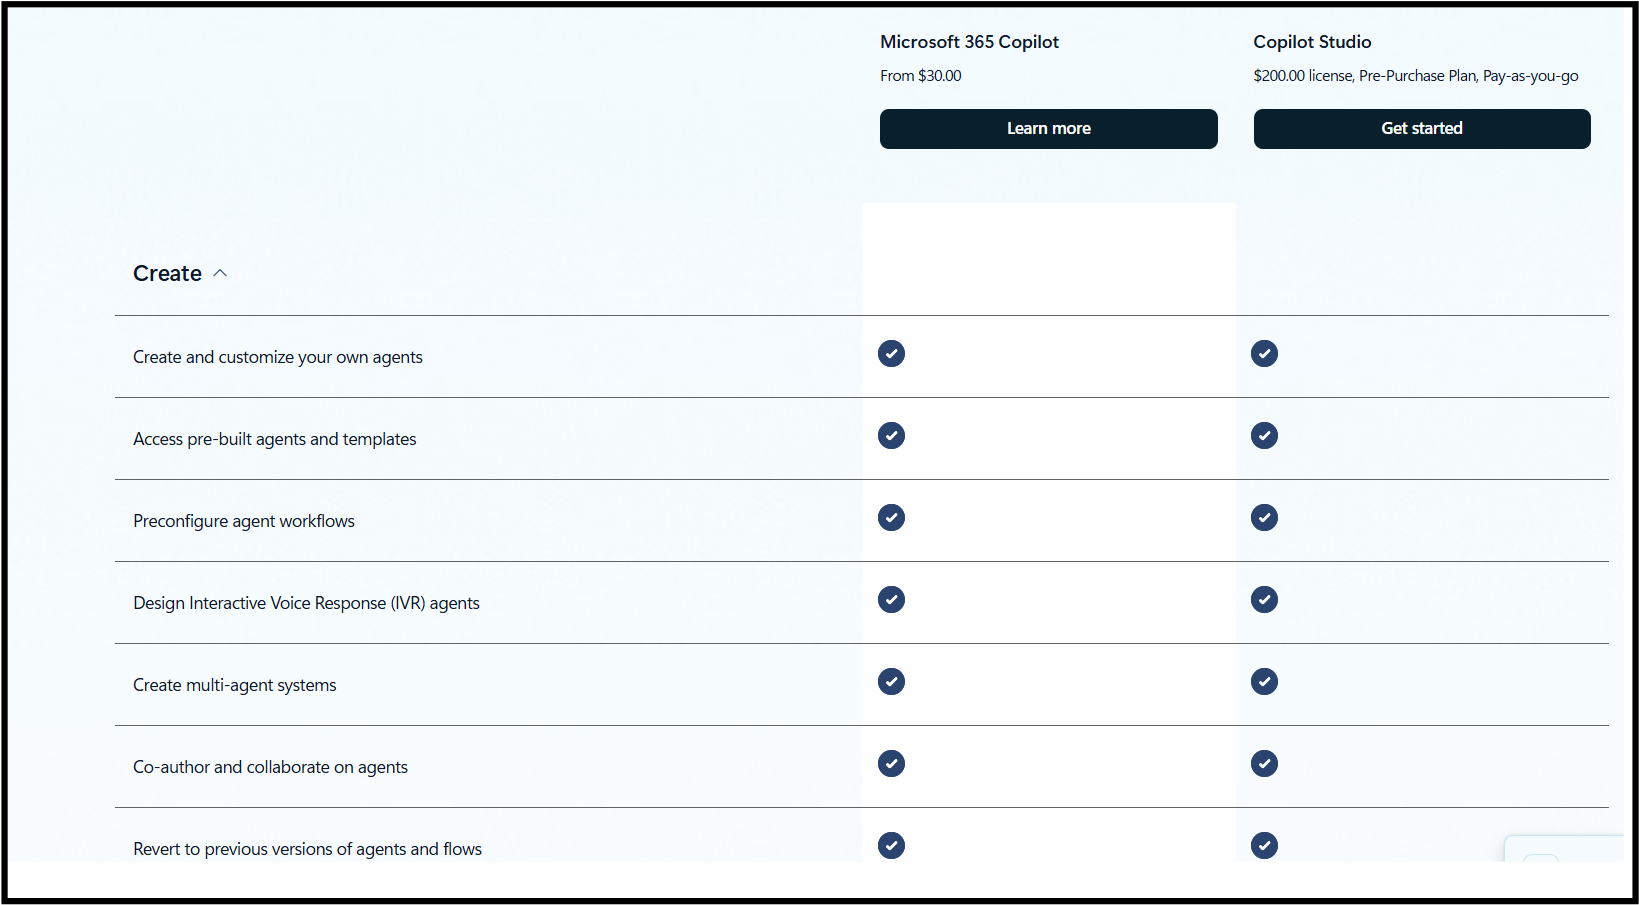Click the Create section heading text
The height and width of the screenshot is (905, 1639).
pos(167,274)
